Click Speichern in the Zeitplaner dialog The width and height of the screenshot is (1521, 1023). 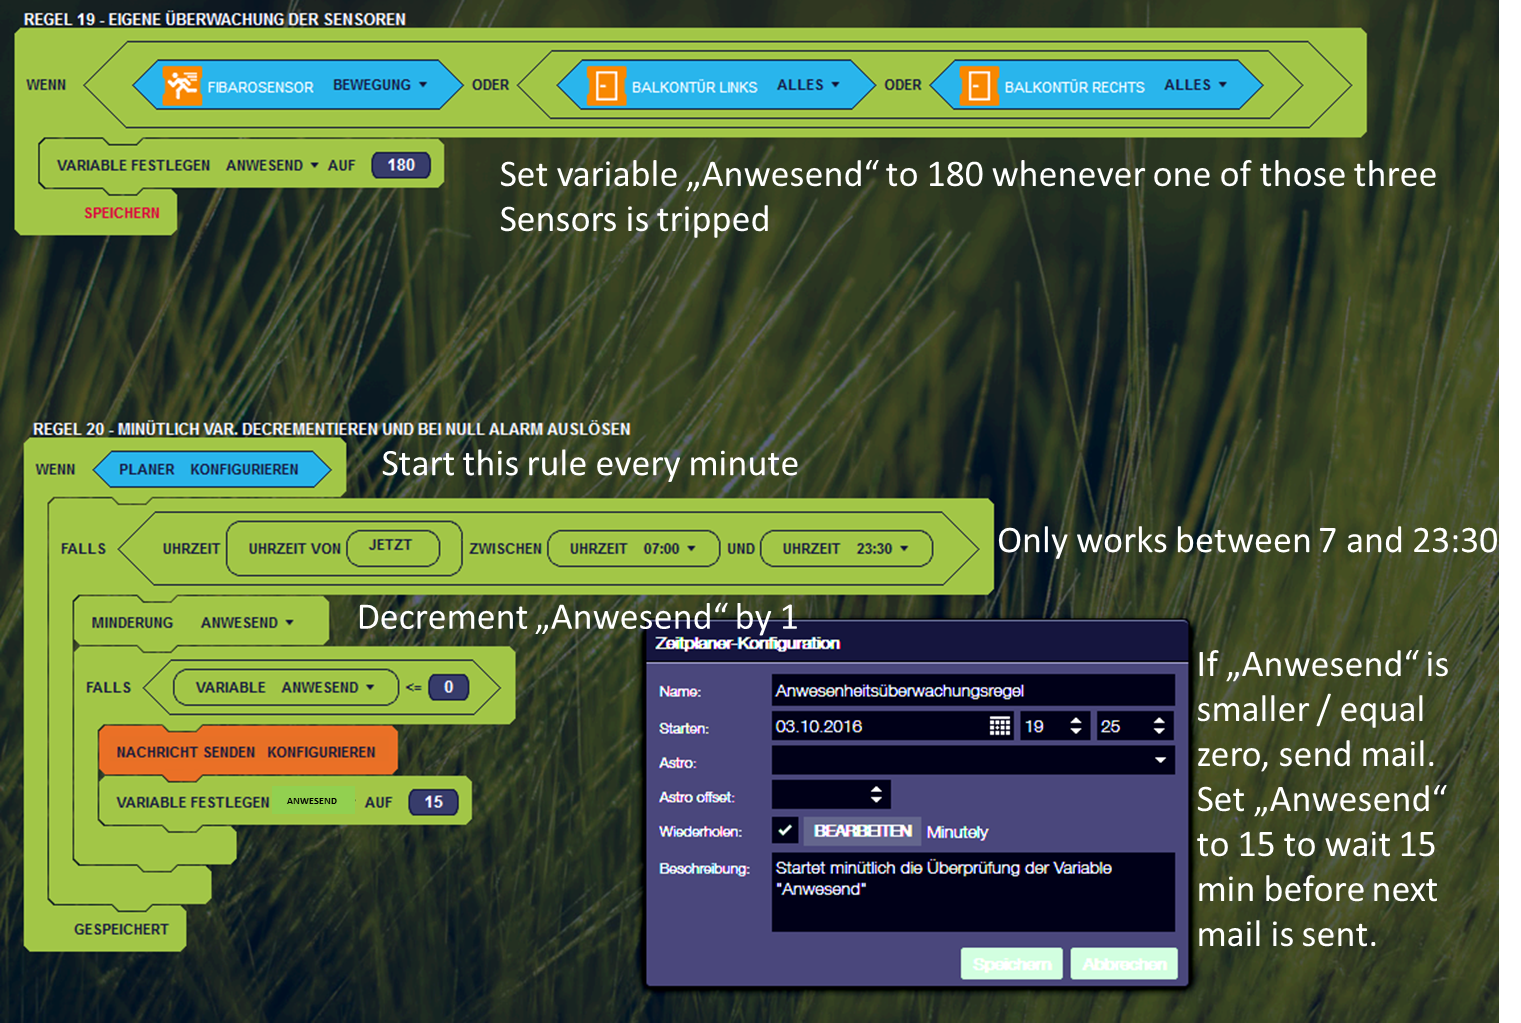click(x=1012, y=964)
